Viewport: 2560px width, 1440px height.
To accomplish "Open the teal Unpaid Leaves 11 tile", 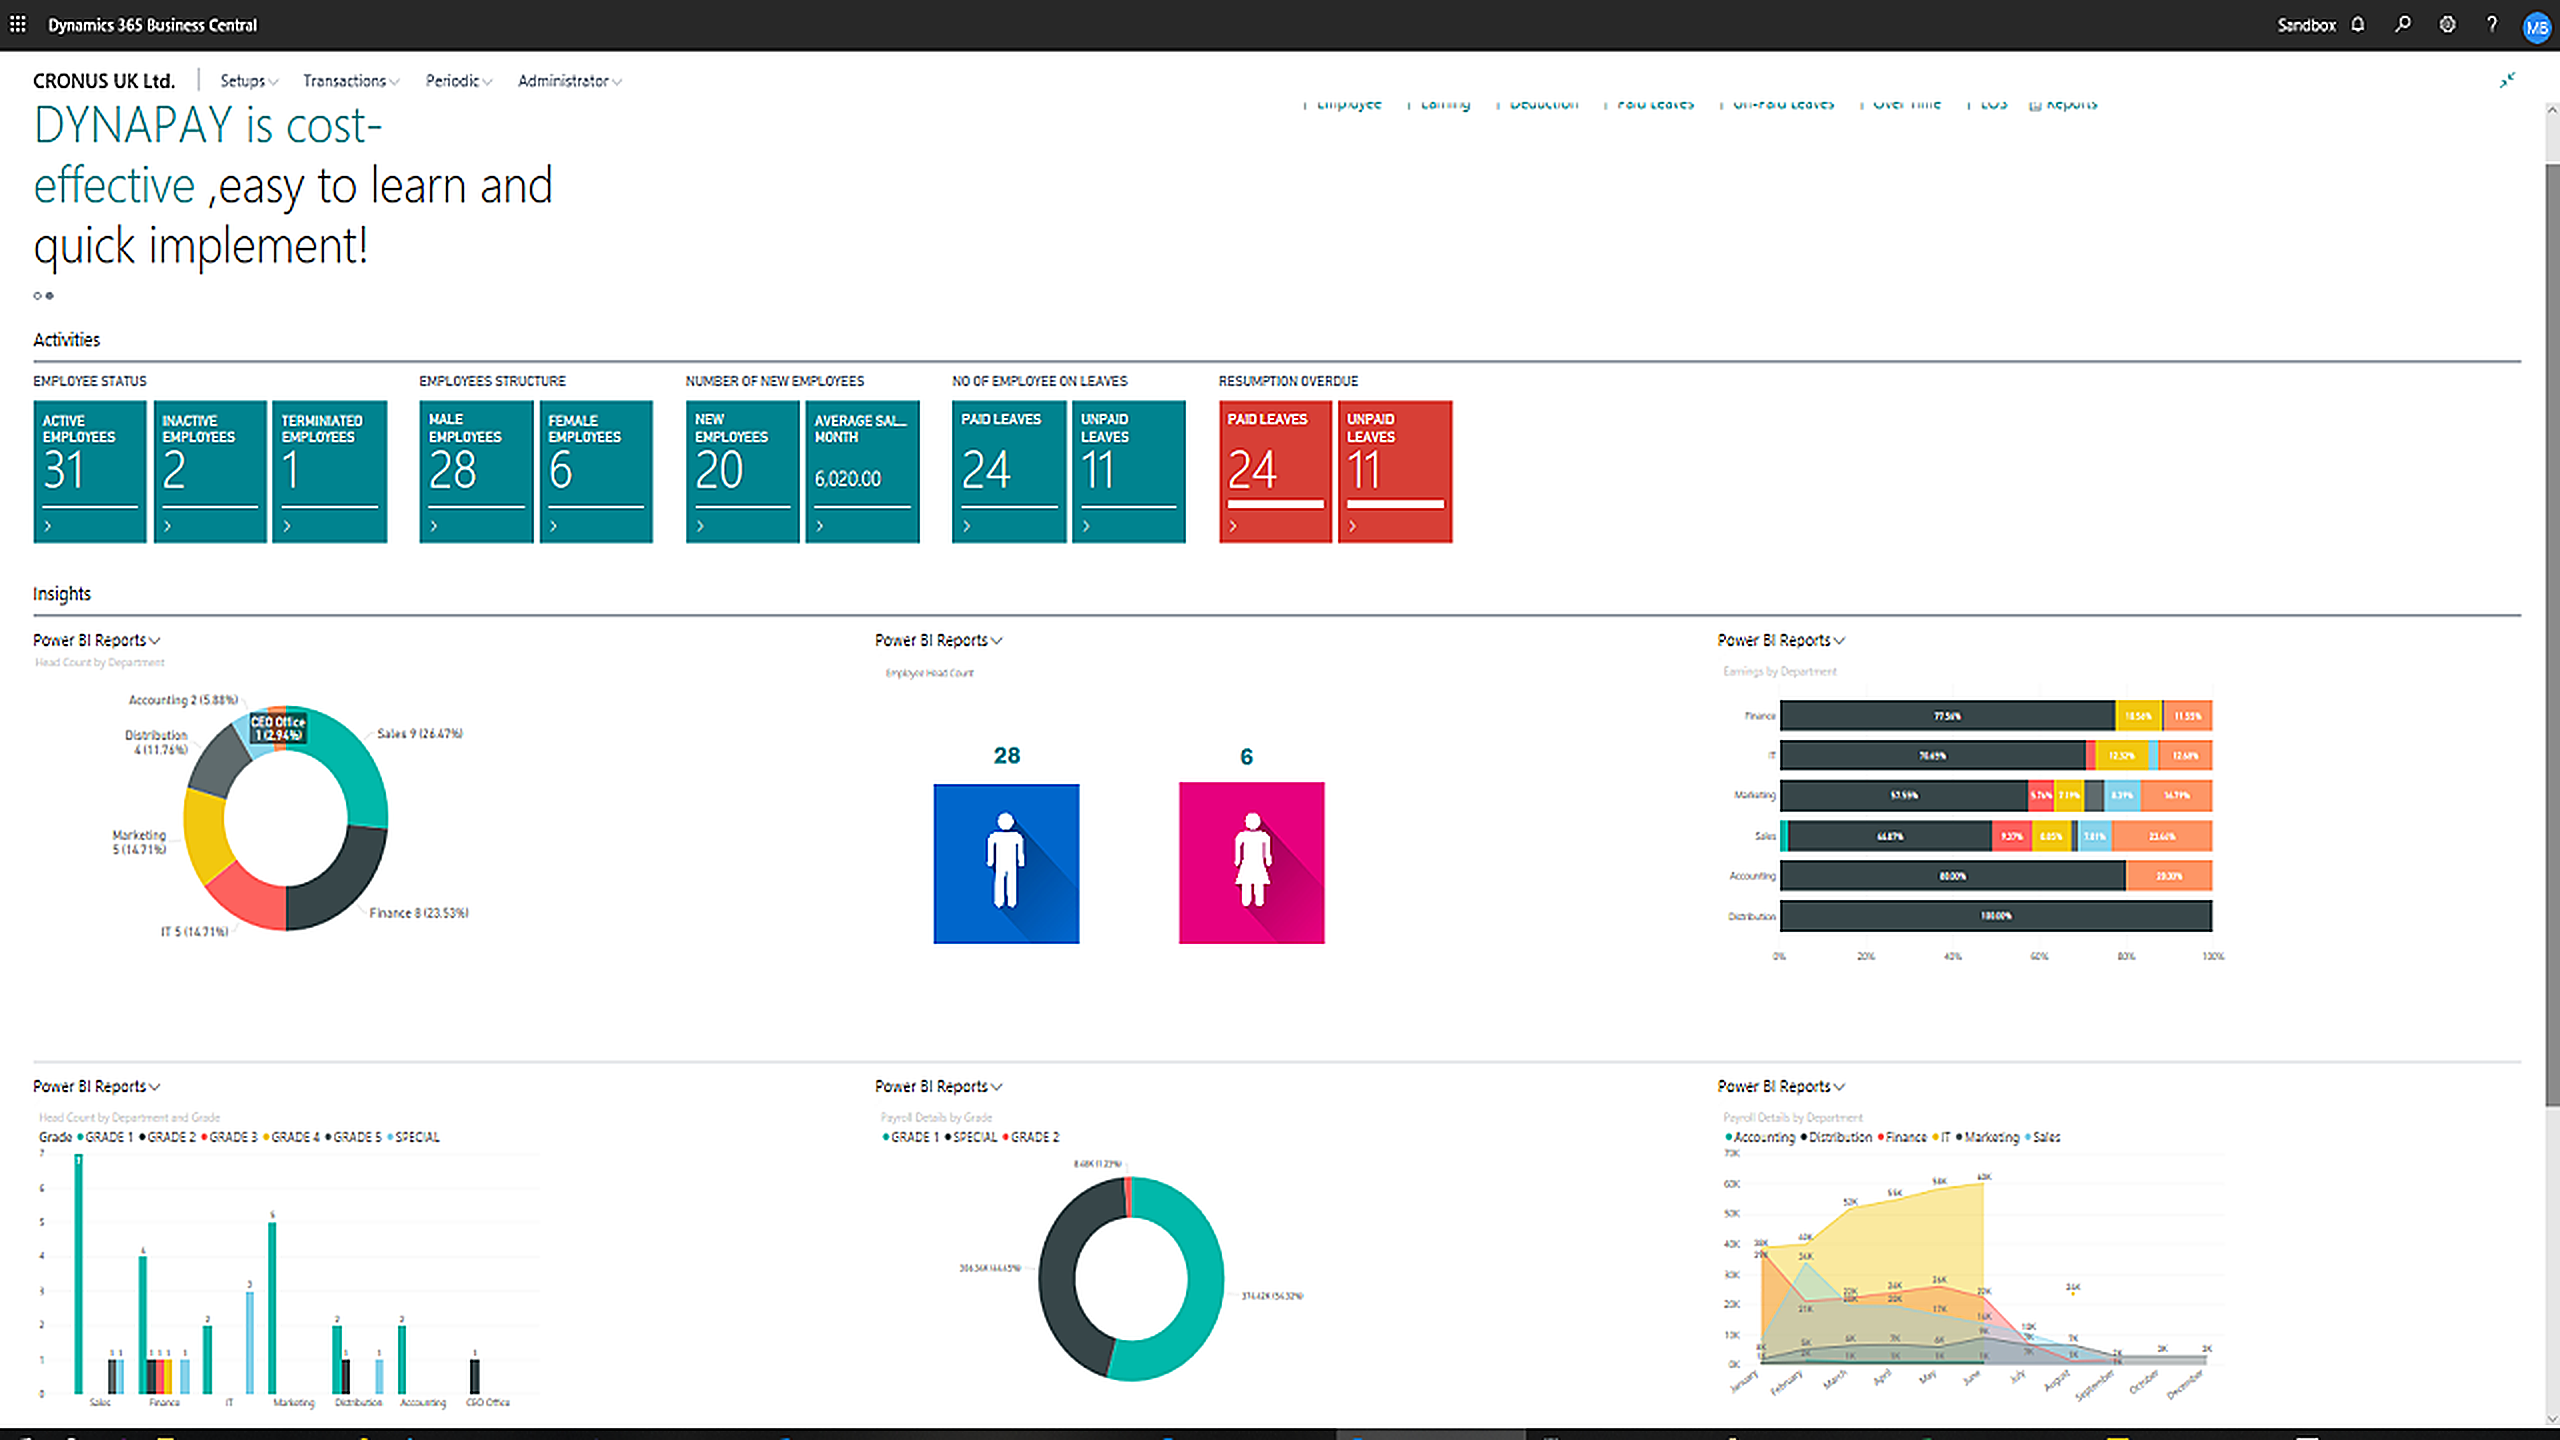I will (1128, 471).
